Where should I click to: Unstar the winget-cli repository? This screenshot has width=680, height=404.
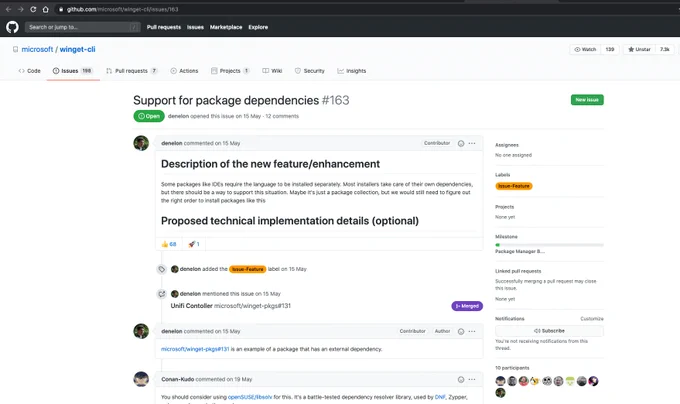639,49
